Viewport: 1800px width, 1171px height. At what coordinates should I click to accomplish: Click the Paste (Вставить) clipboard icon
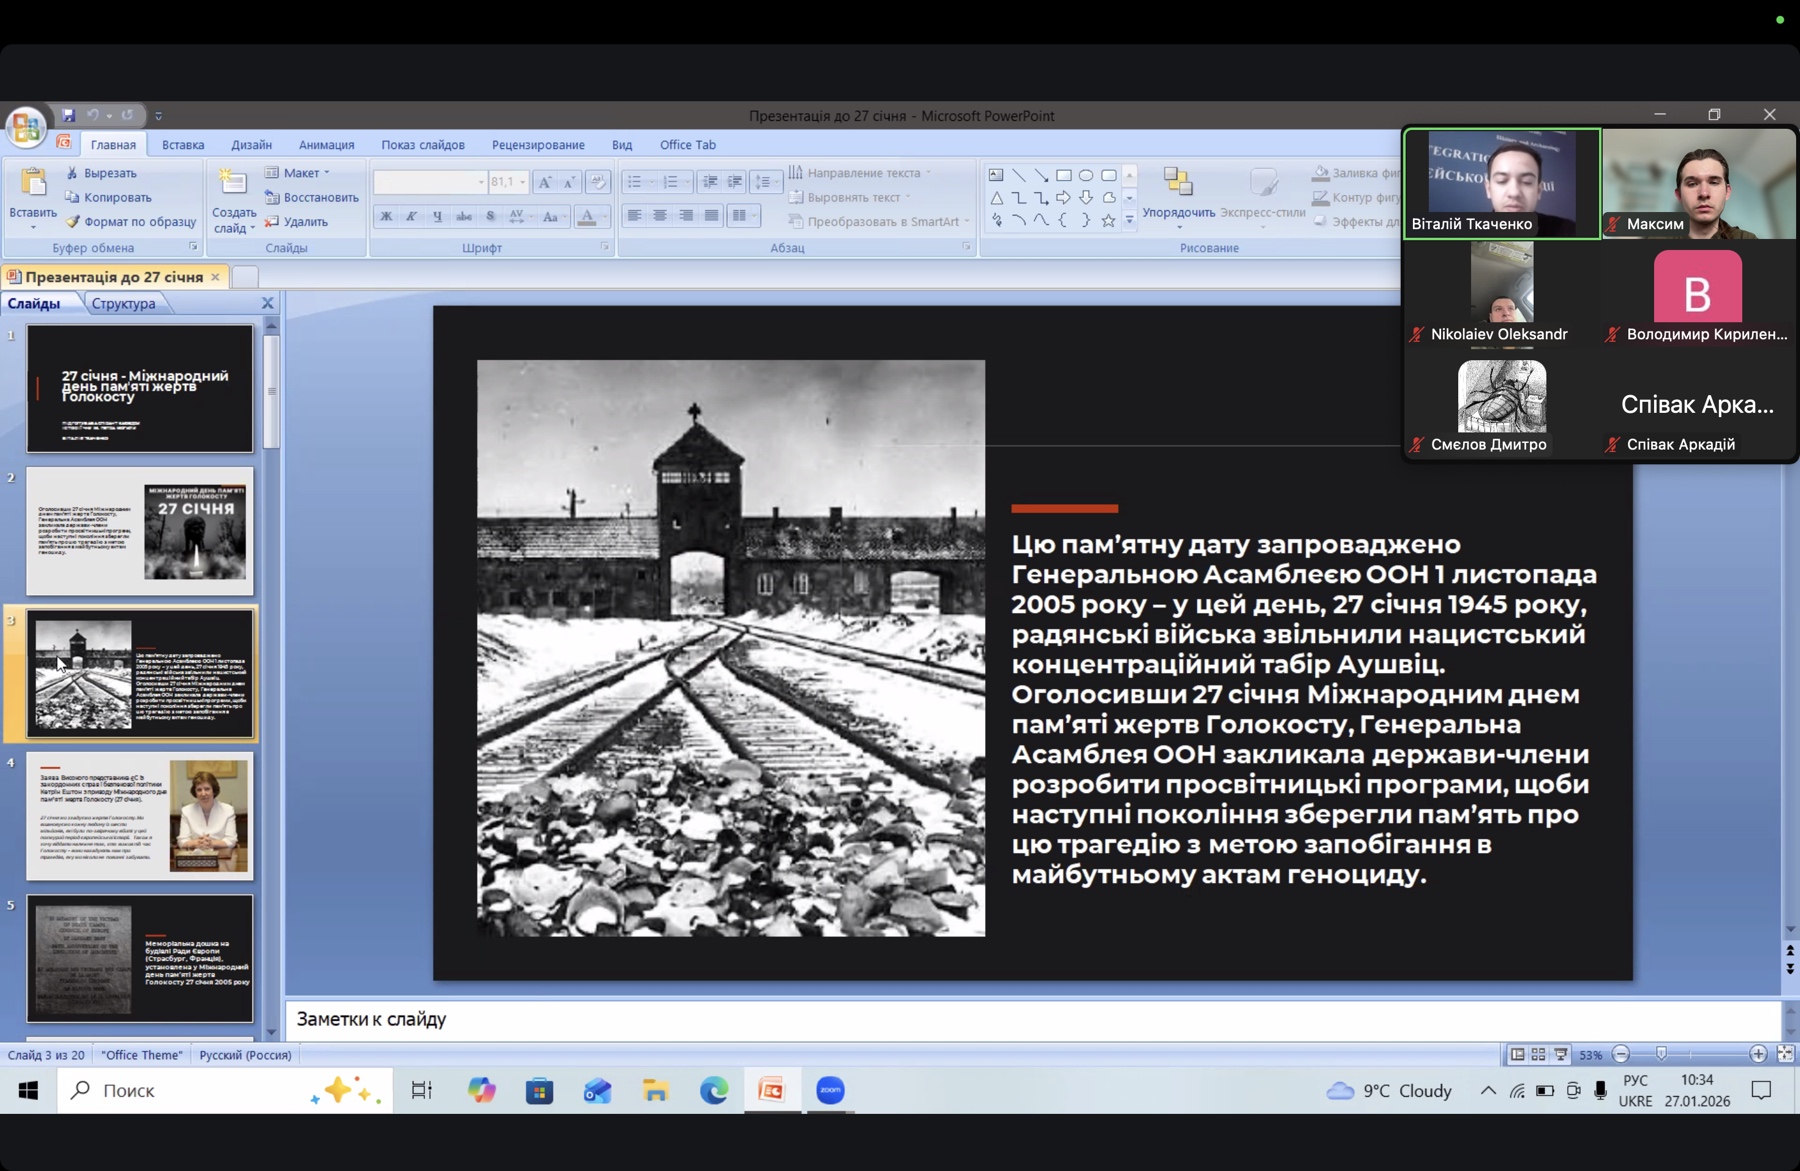click(x=33, y=183)
